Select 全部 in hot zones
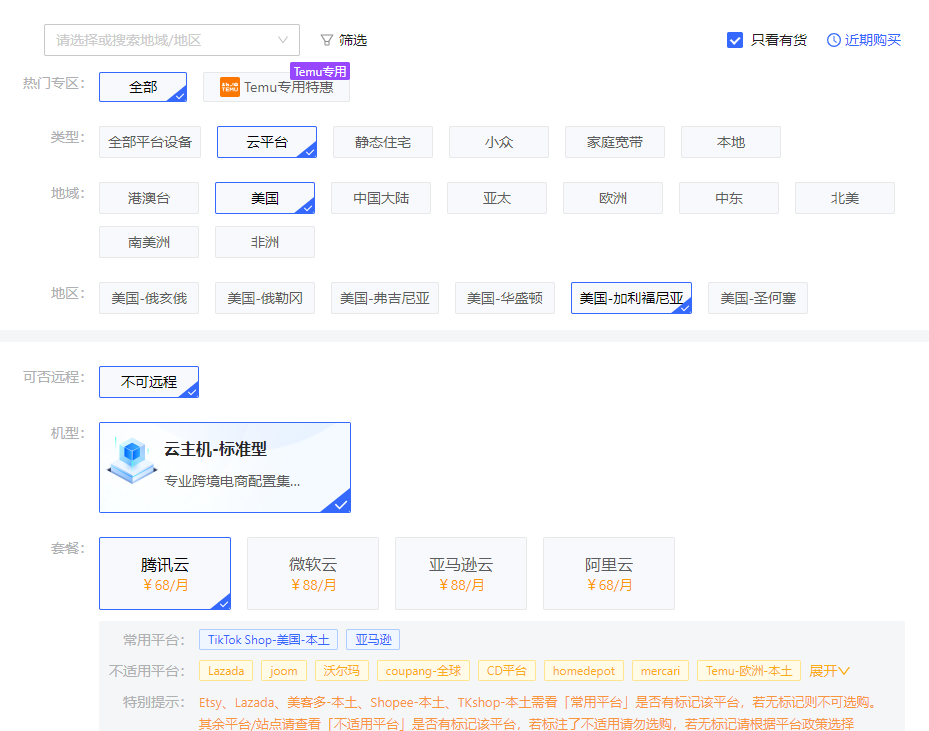The height and width of the screenshot is (731, 929). [x=143, y=87]
